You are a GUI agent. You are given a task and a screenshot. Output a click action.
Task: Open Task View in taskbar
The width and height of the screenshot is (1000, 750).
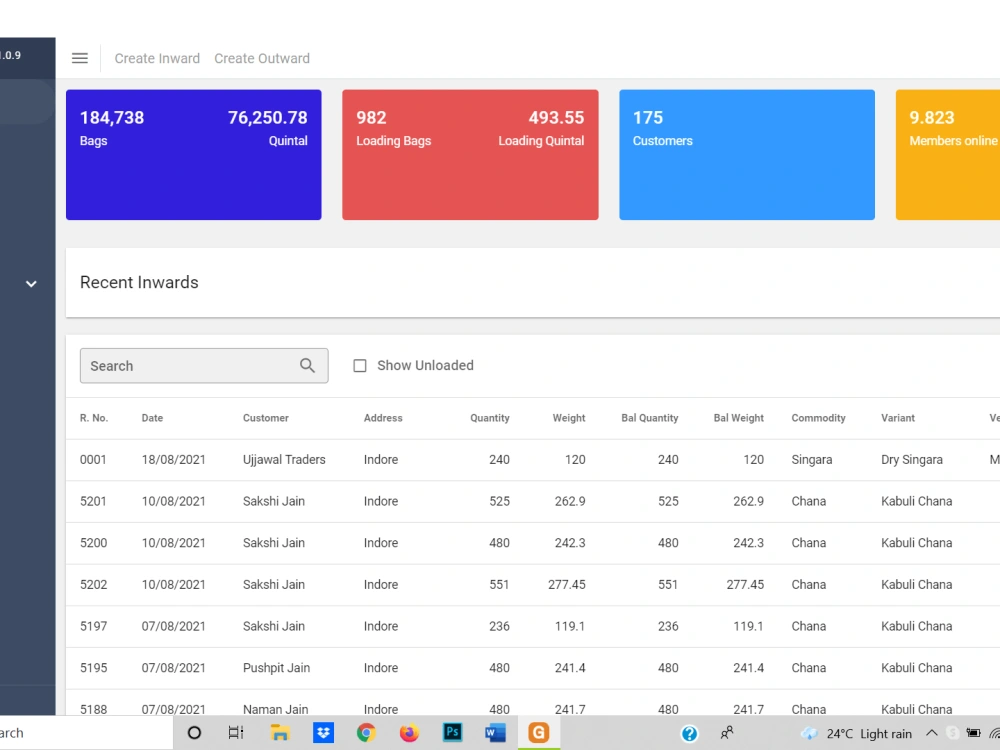[x=236, y=733]
